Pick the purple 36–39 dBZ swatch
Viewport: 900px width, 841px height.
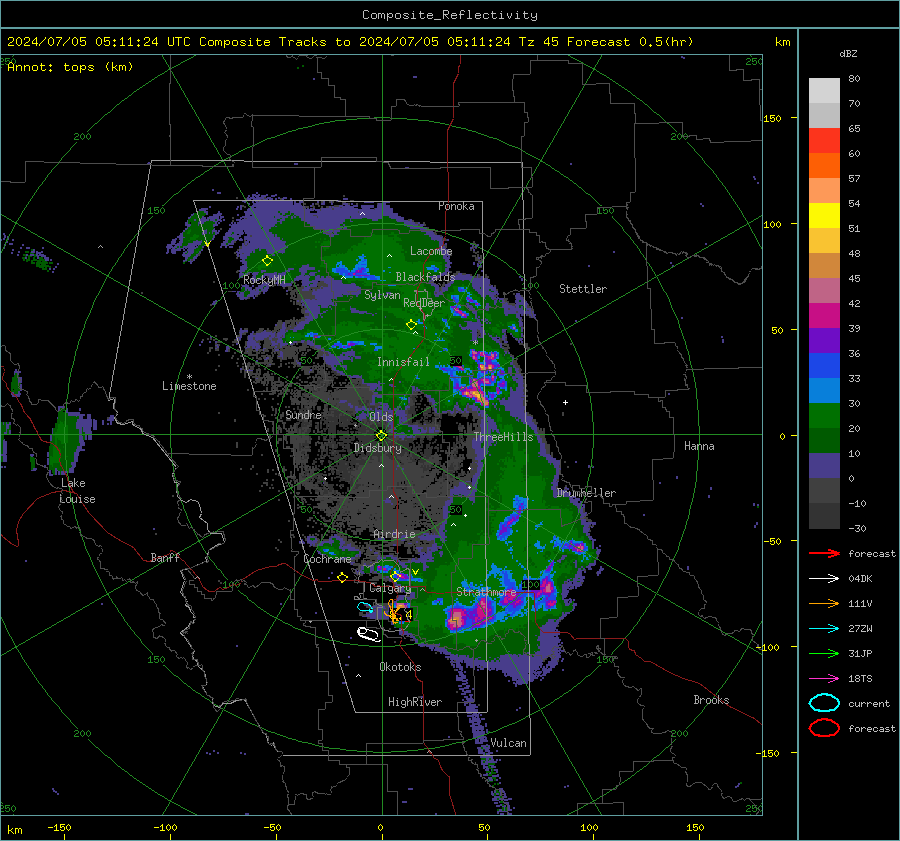824,340
